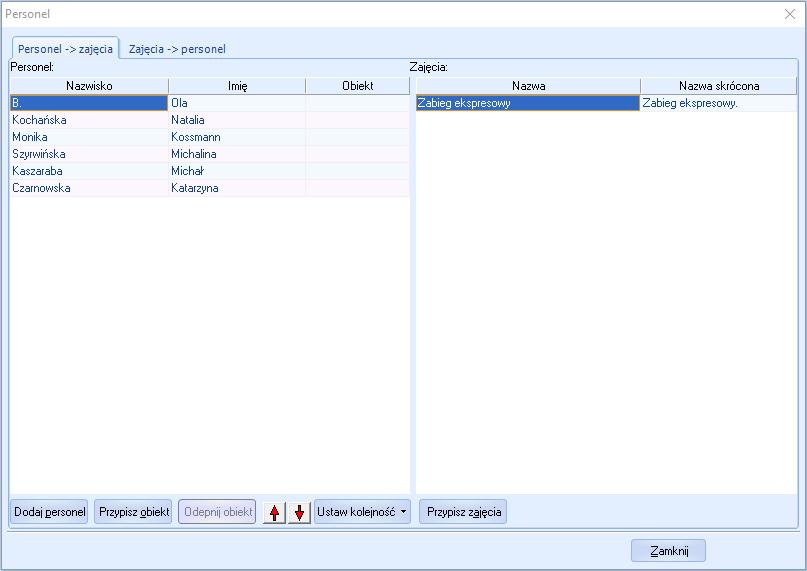This screenshot has height=571, width=807.
Task: Click the Michał cell
Action: 237,171
